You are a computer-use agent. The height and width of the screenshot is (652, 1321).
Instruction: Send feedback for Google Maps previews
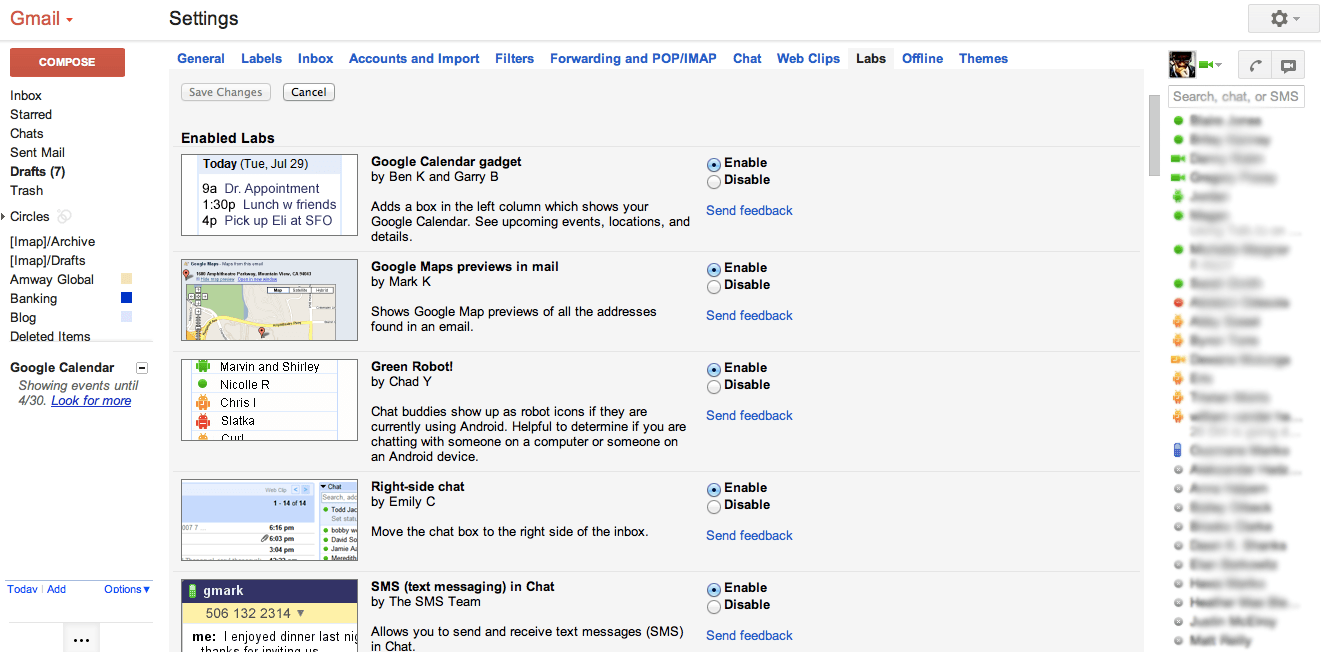(x=749, y=315)
